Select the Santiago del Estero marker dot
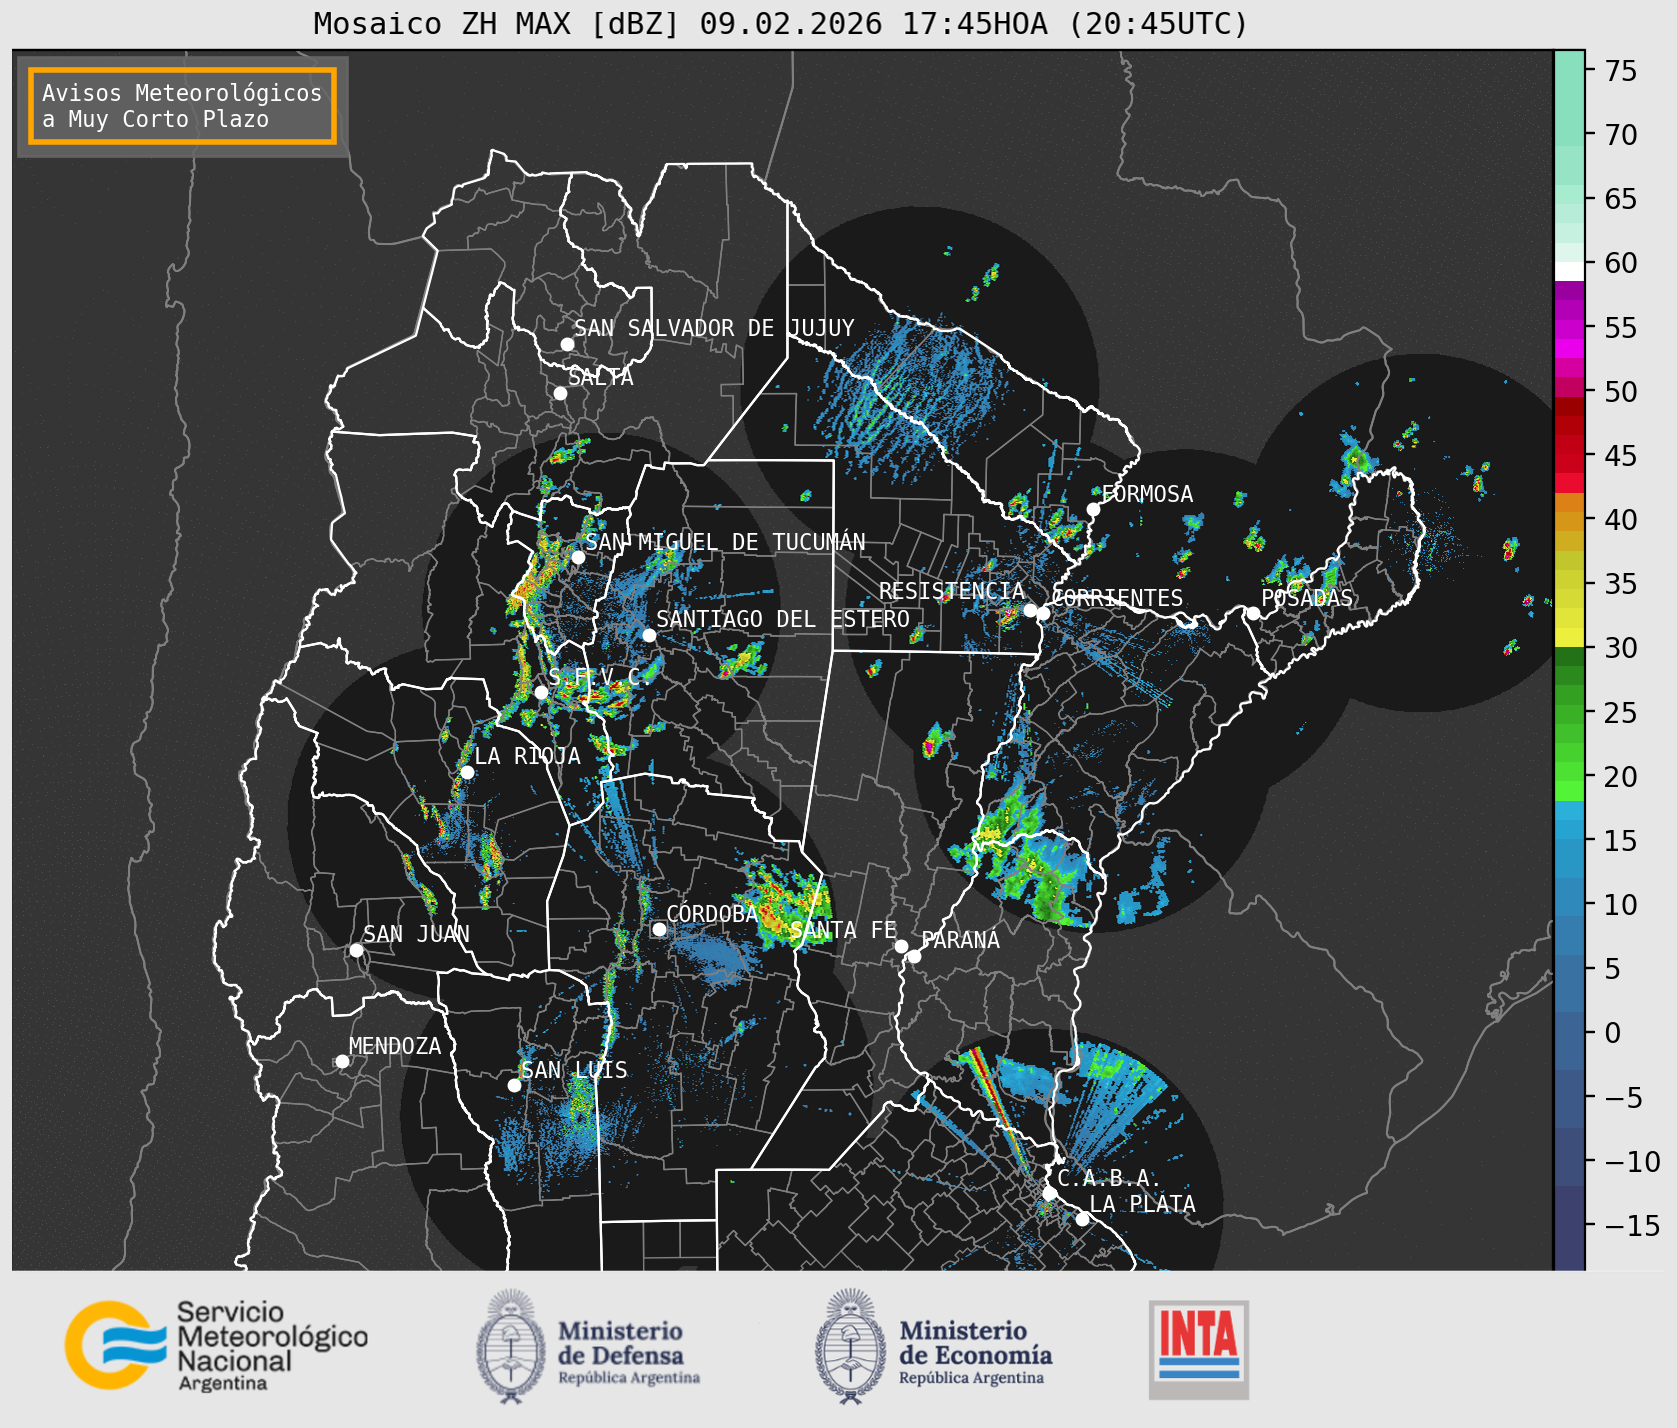Screen dimensions: 1677x1428 (x=649, y=635)
